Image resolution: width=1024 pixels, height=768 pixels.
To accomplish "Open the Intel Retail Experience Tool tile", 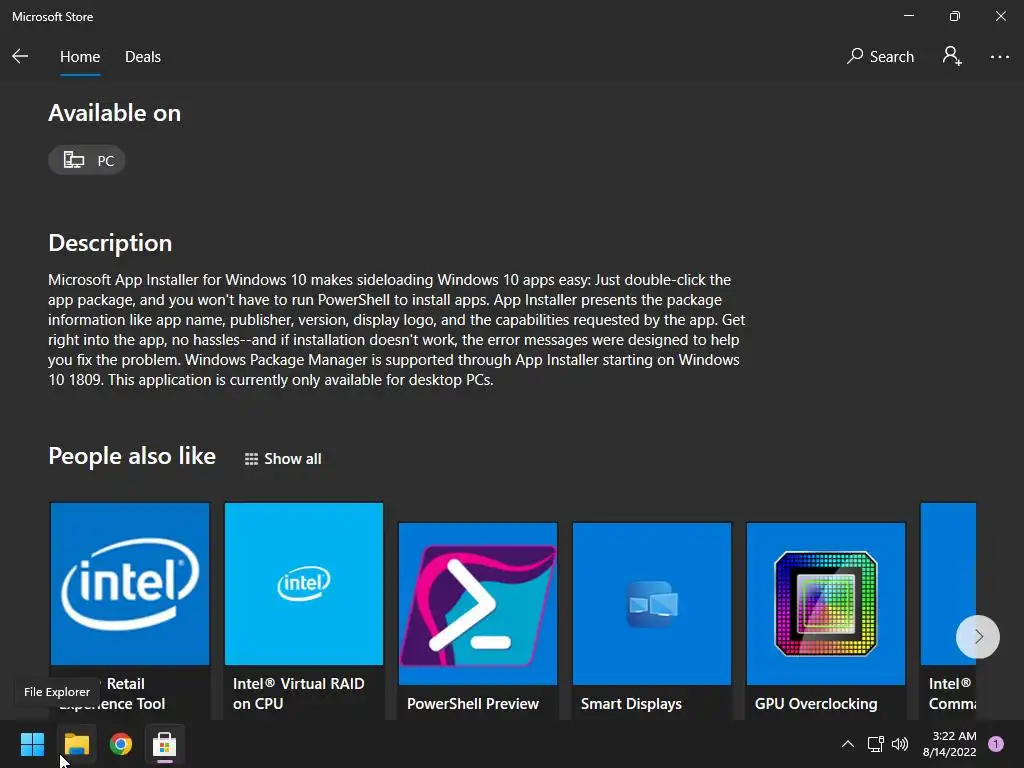I will coord(130,610).
